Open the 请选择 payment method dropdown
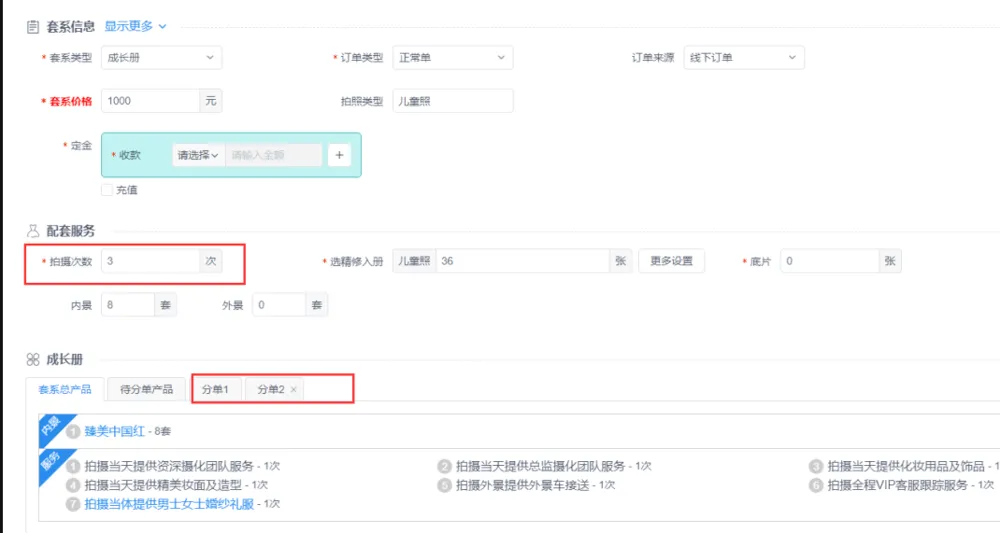 coord(198,155)
